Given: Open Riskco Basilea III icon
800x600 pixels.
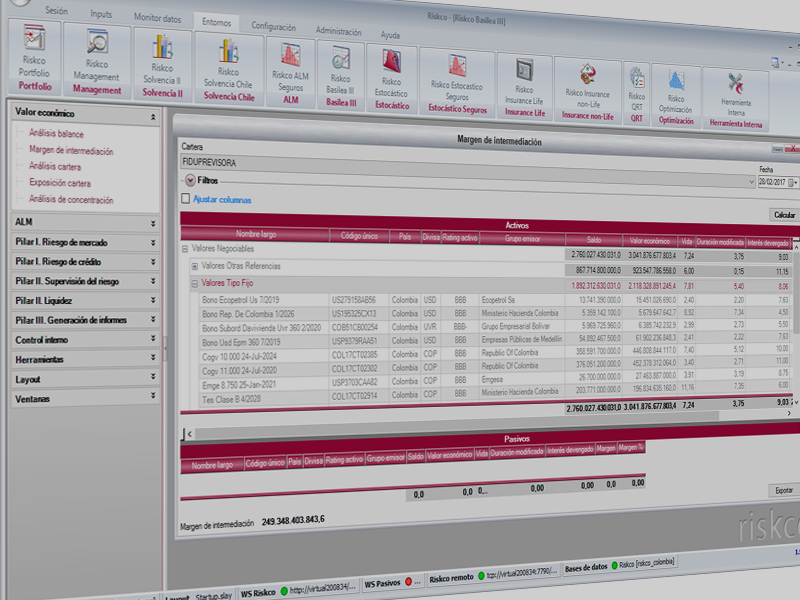Looking at the screenshot, I should pyautogui.click(x=340, y=59).
